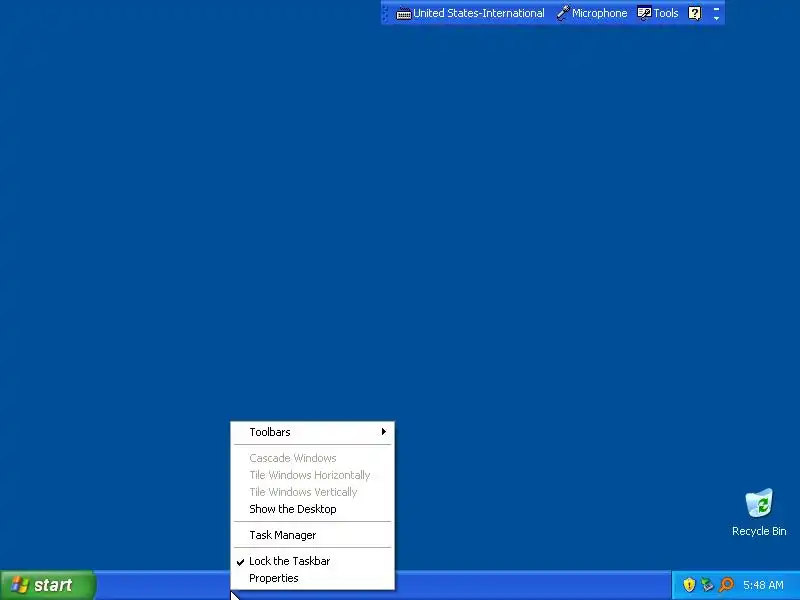The image size is (800, 600).
Task: Click the Start button
Action: click(x=47, y=585)
